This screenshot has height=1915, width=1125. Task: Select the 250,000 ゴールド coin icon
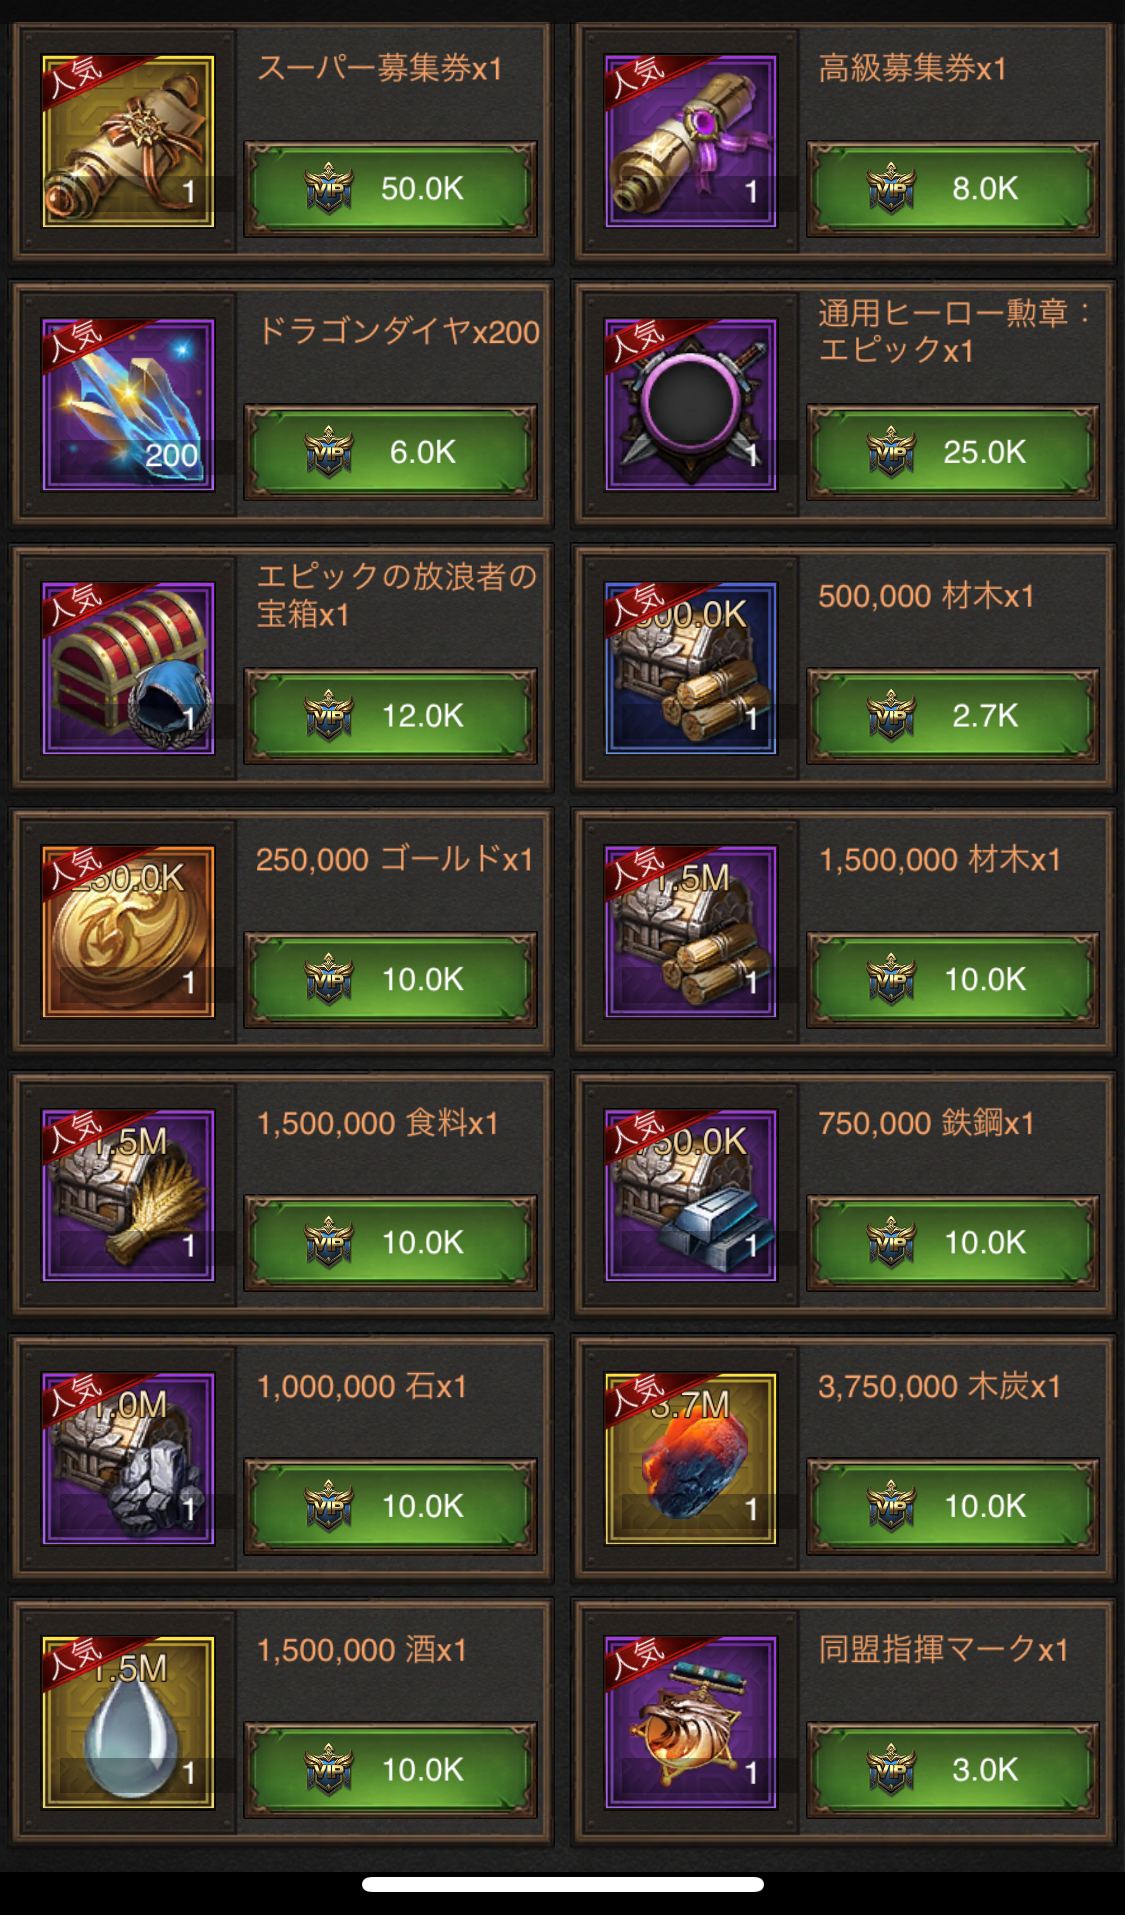128,932
